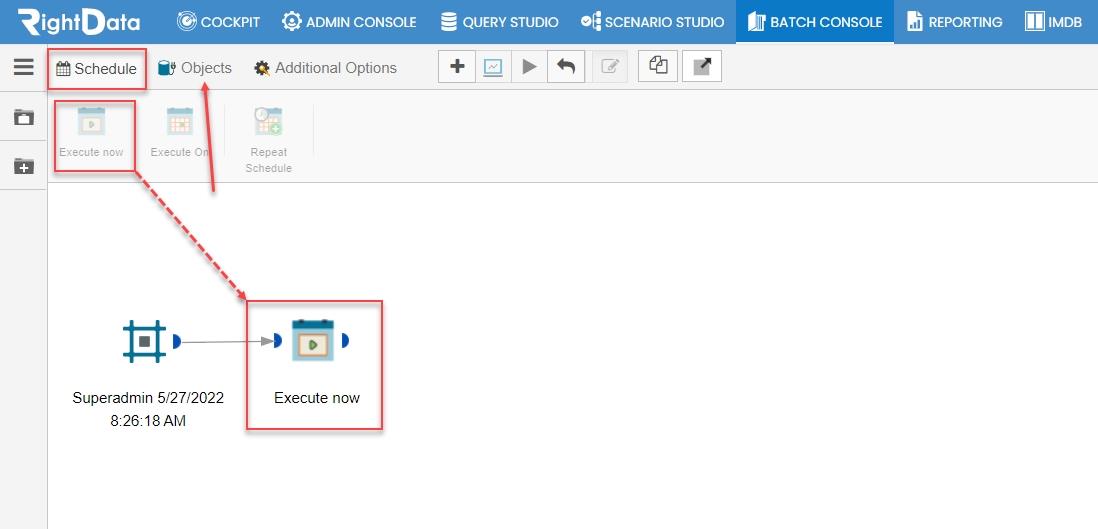This screenshot has height=529, width=1098.
Task: Click the add-folder icon in sidebar
Action: pyautogui.click(x=24, y=166)
